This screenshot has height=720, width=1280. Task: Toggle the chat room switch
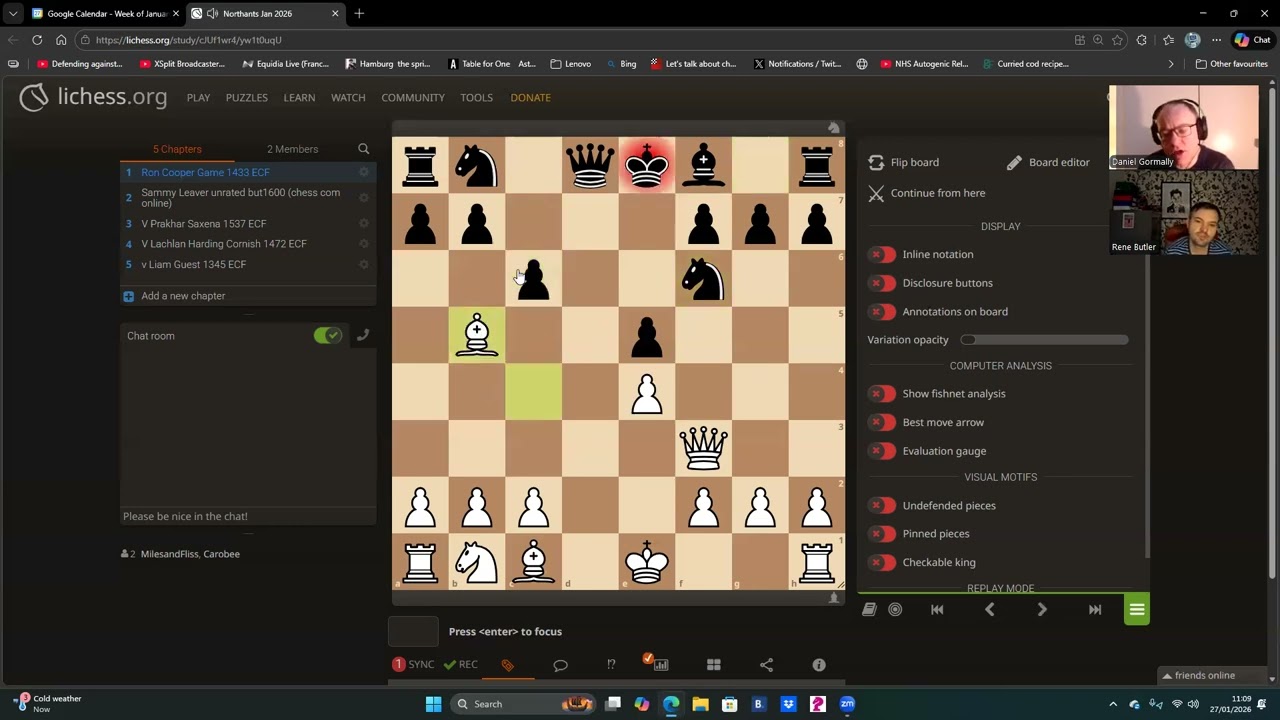(x=328, y=336)
